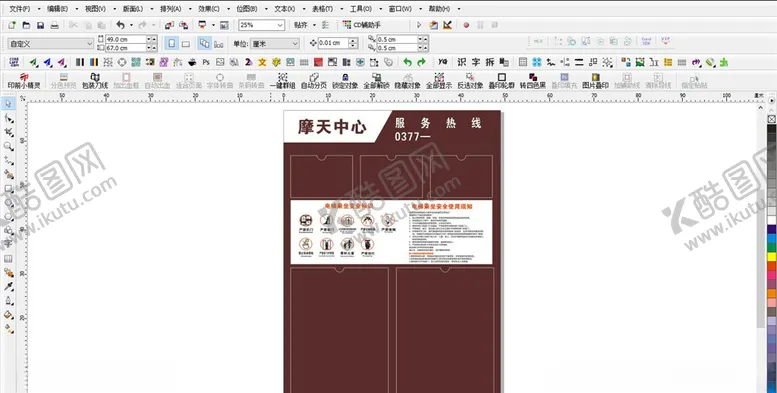This screenshot has height=393, width=777.
Task: Click the green redo arrow plugin icon
Action: pos(421,62)
